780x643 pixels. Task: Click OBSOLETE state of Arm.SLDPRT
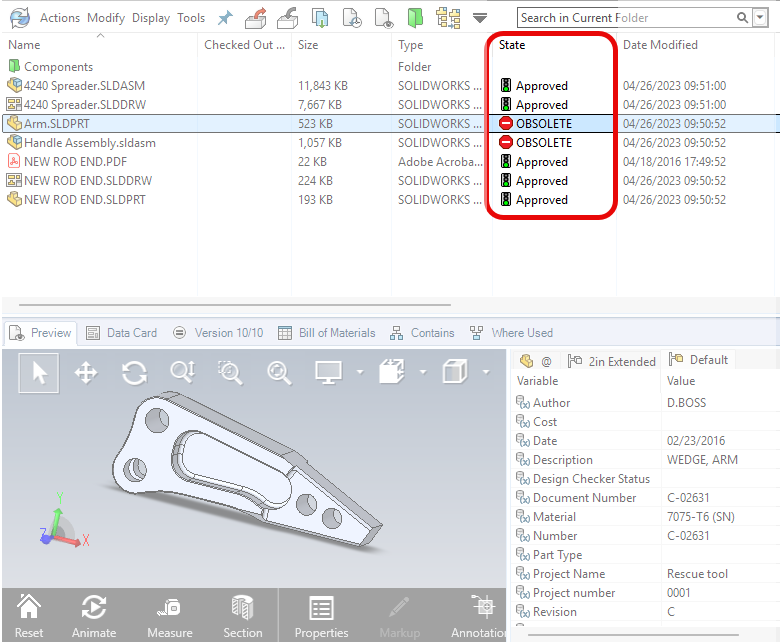536,123
